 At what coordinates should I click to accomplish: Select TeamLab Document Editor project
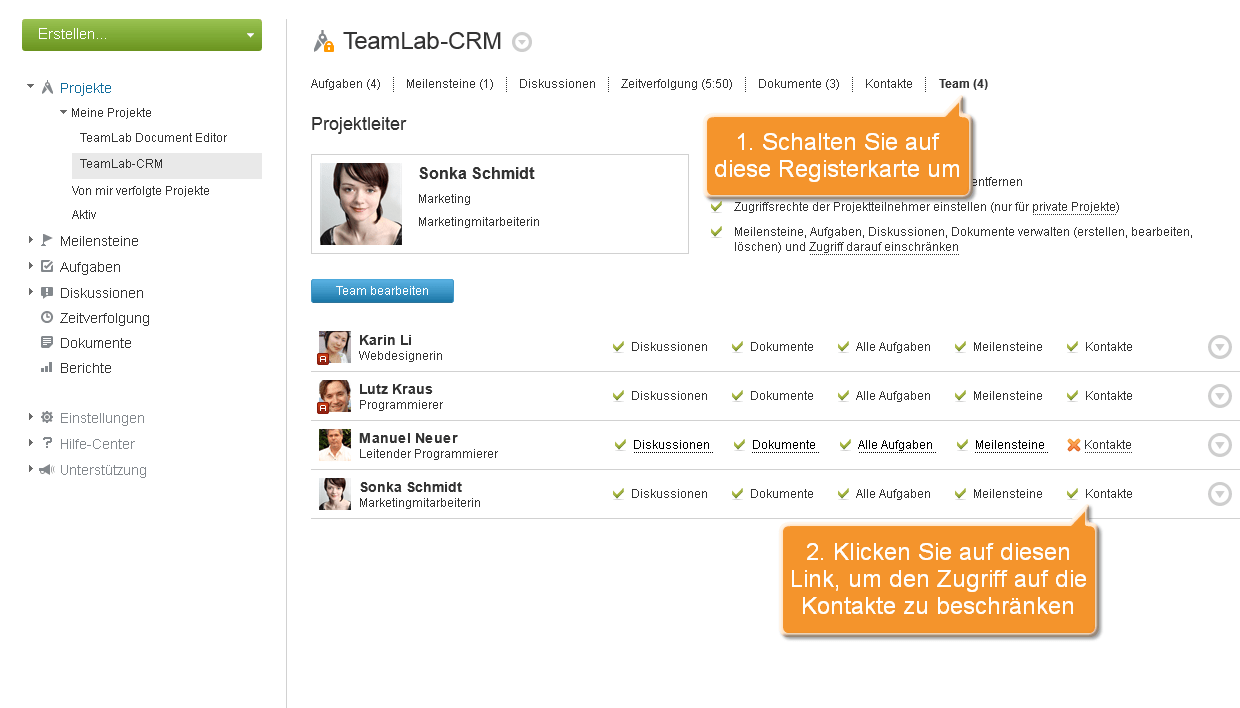(x=154, y=138)
